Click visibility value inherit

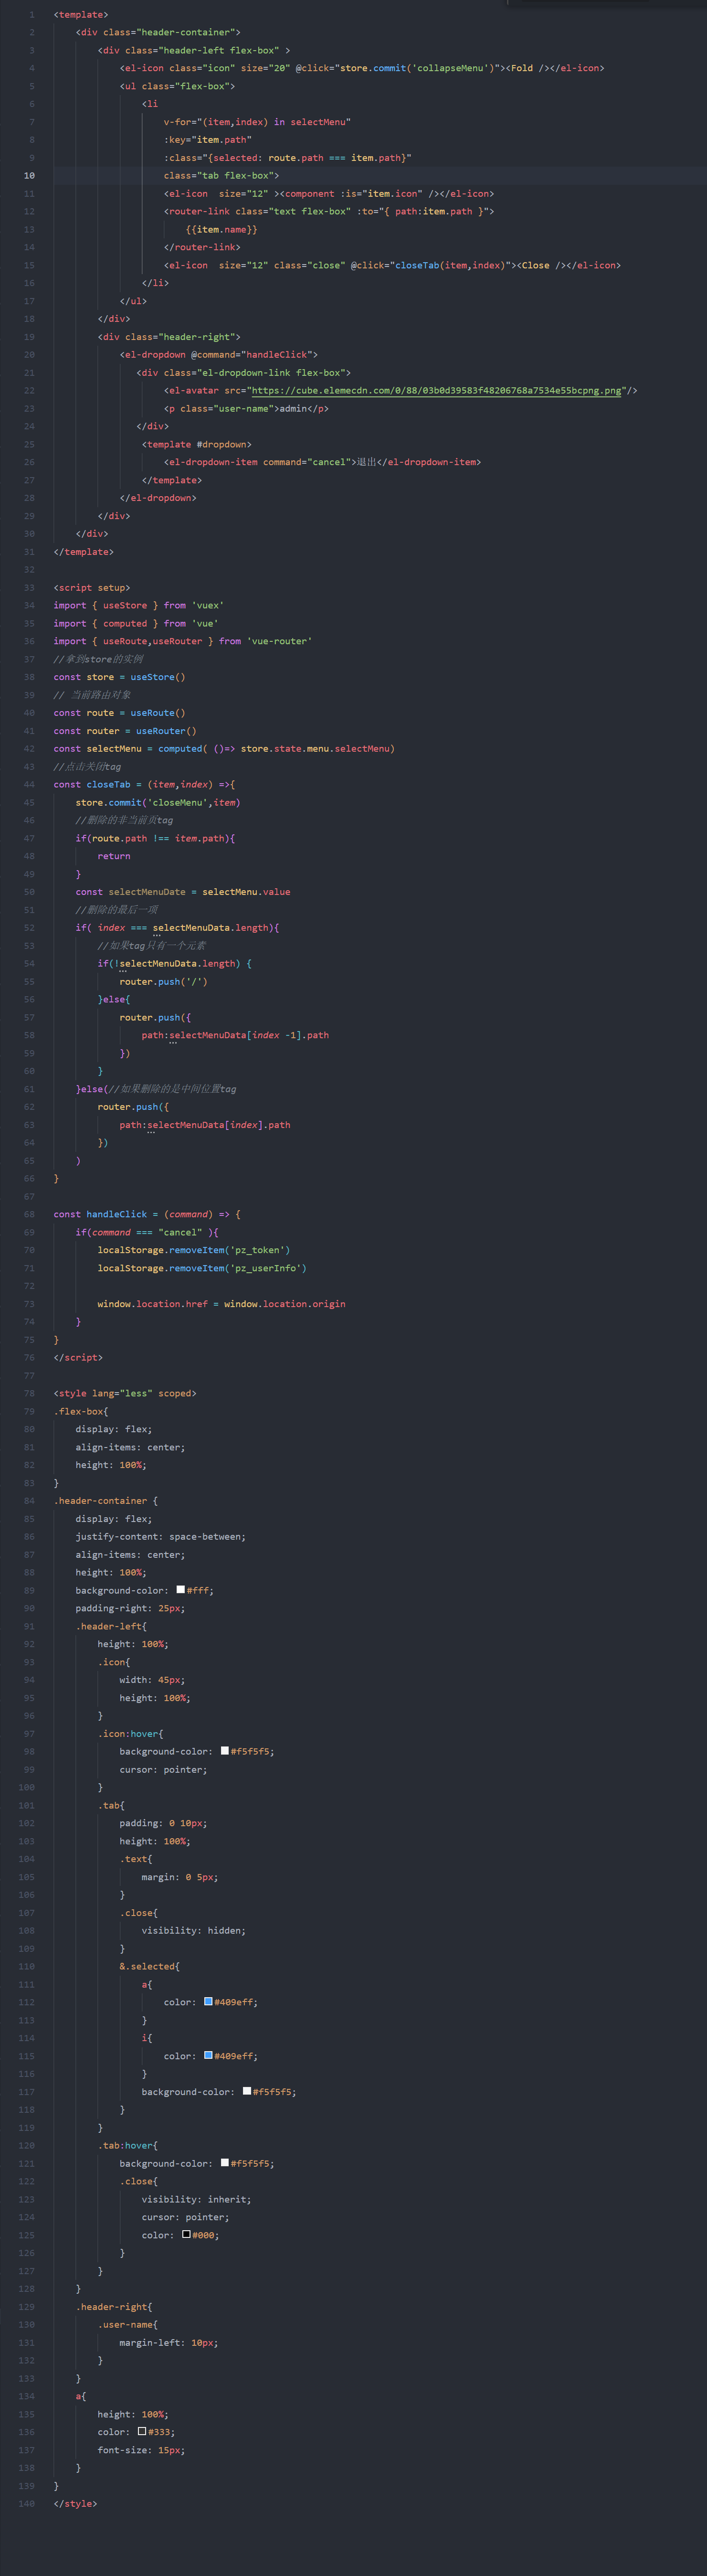[227, 2199]
